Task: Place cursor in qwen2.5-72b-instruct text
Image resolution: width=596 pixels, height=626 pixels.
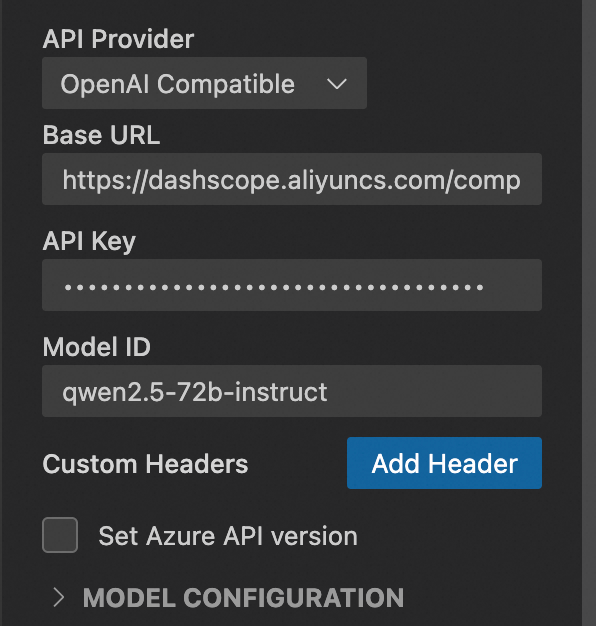Action: tap(195, 392)
